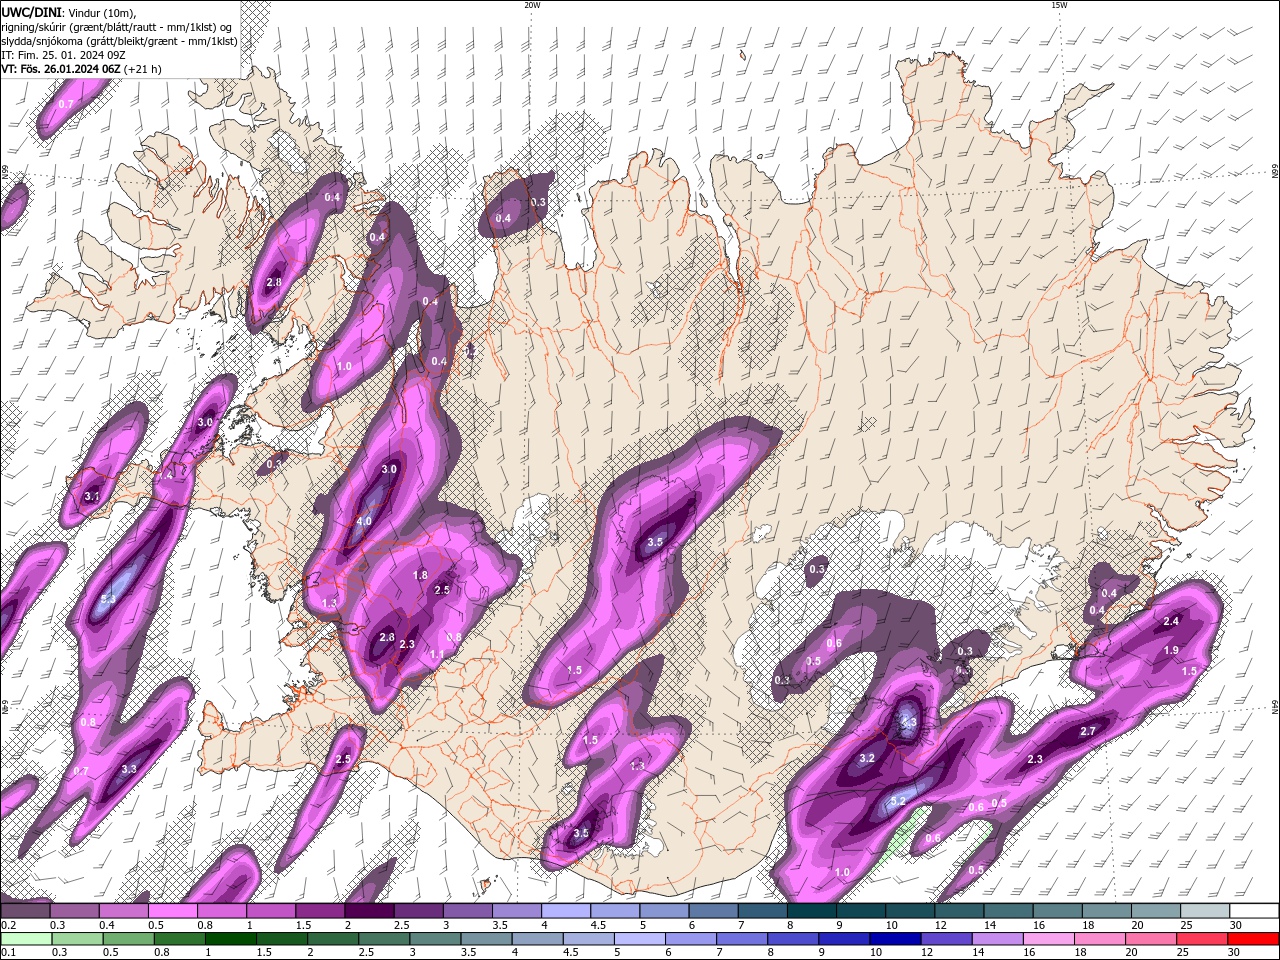
Task: Click the '15W' longitude label
Action: [1059, 5]
